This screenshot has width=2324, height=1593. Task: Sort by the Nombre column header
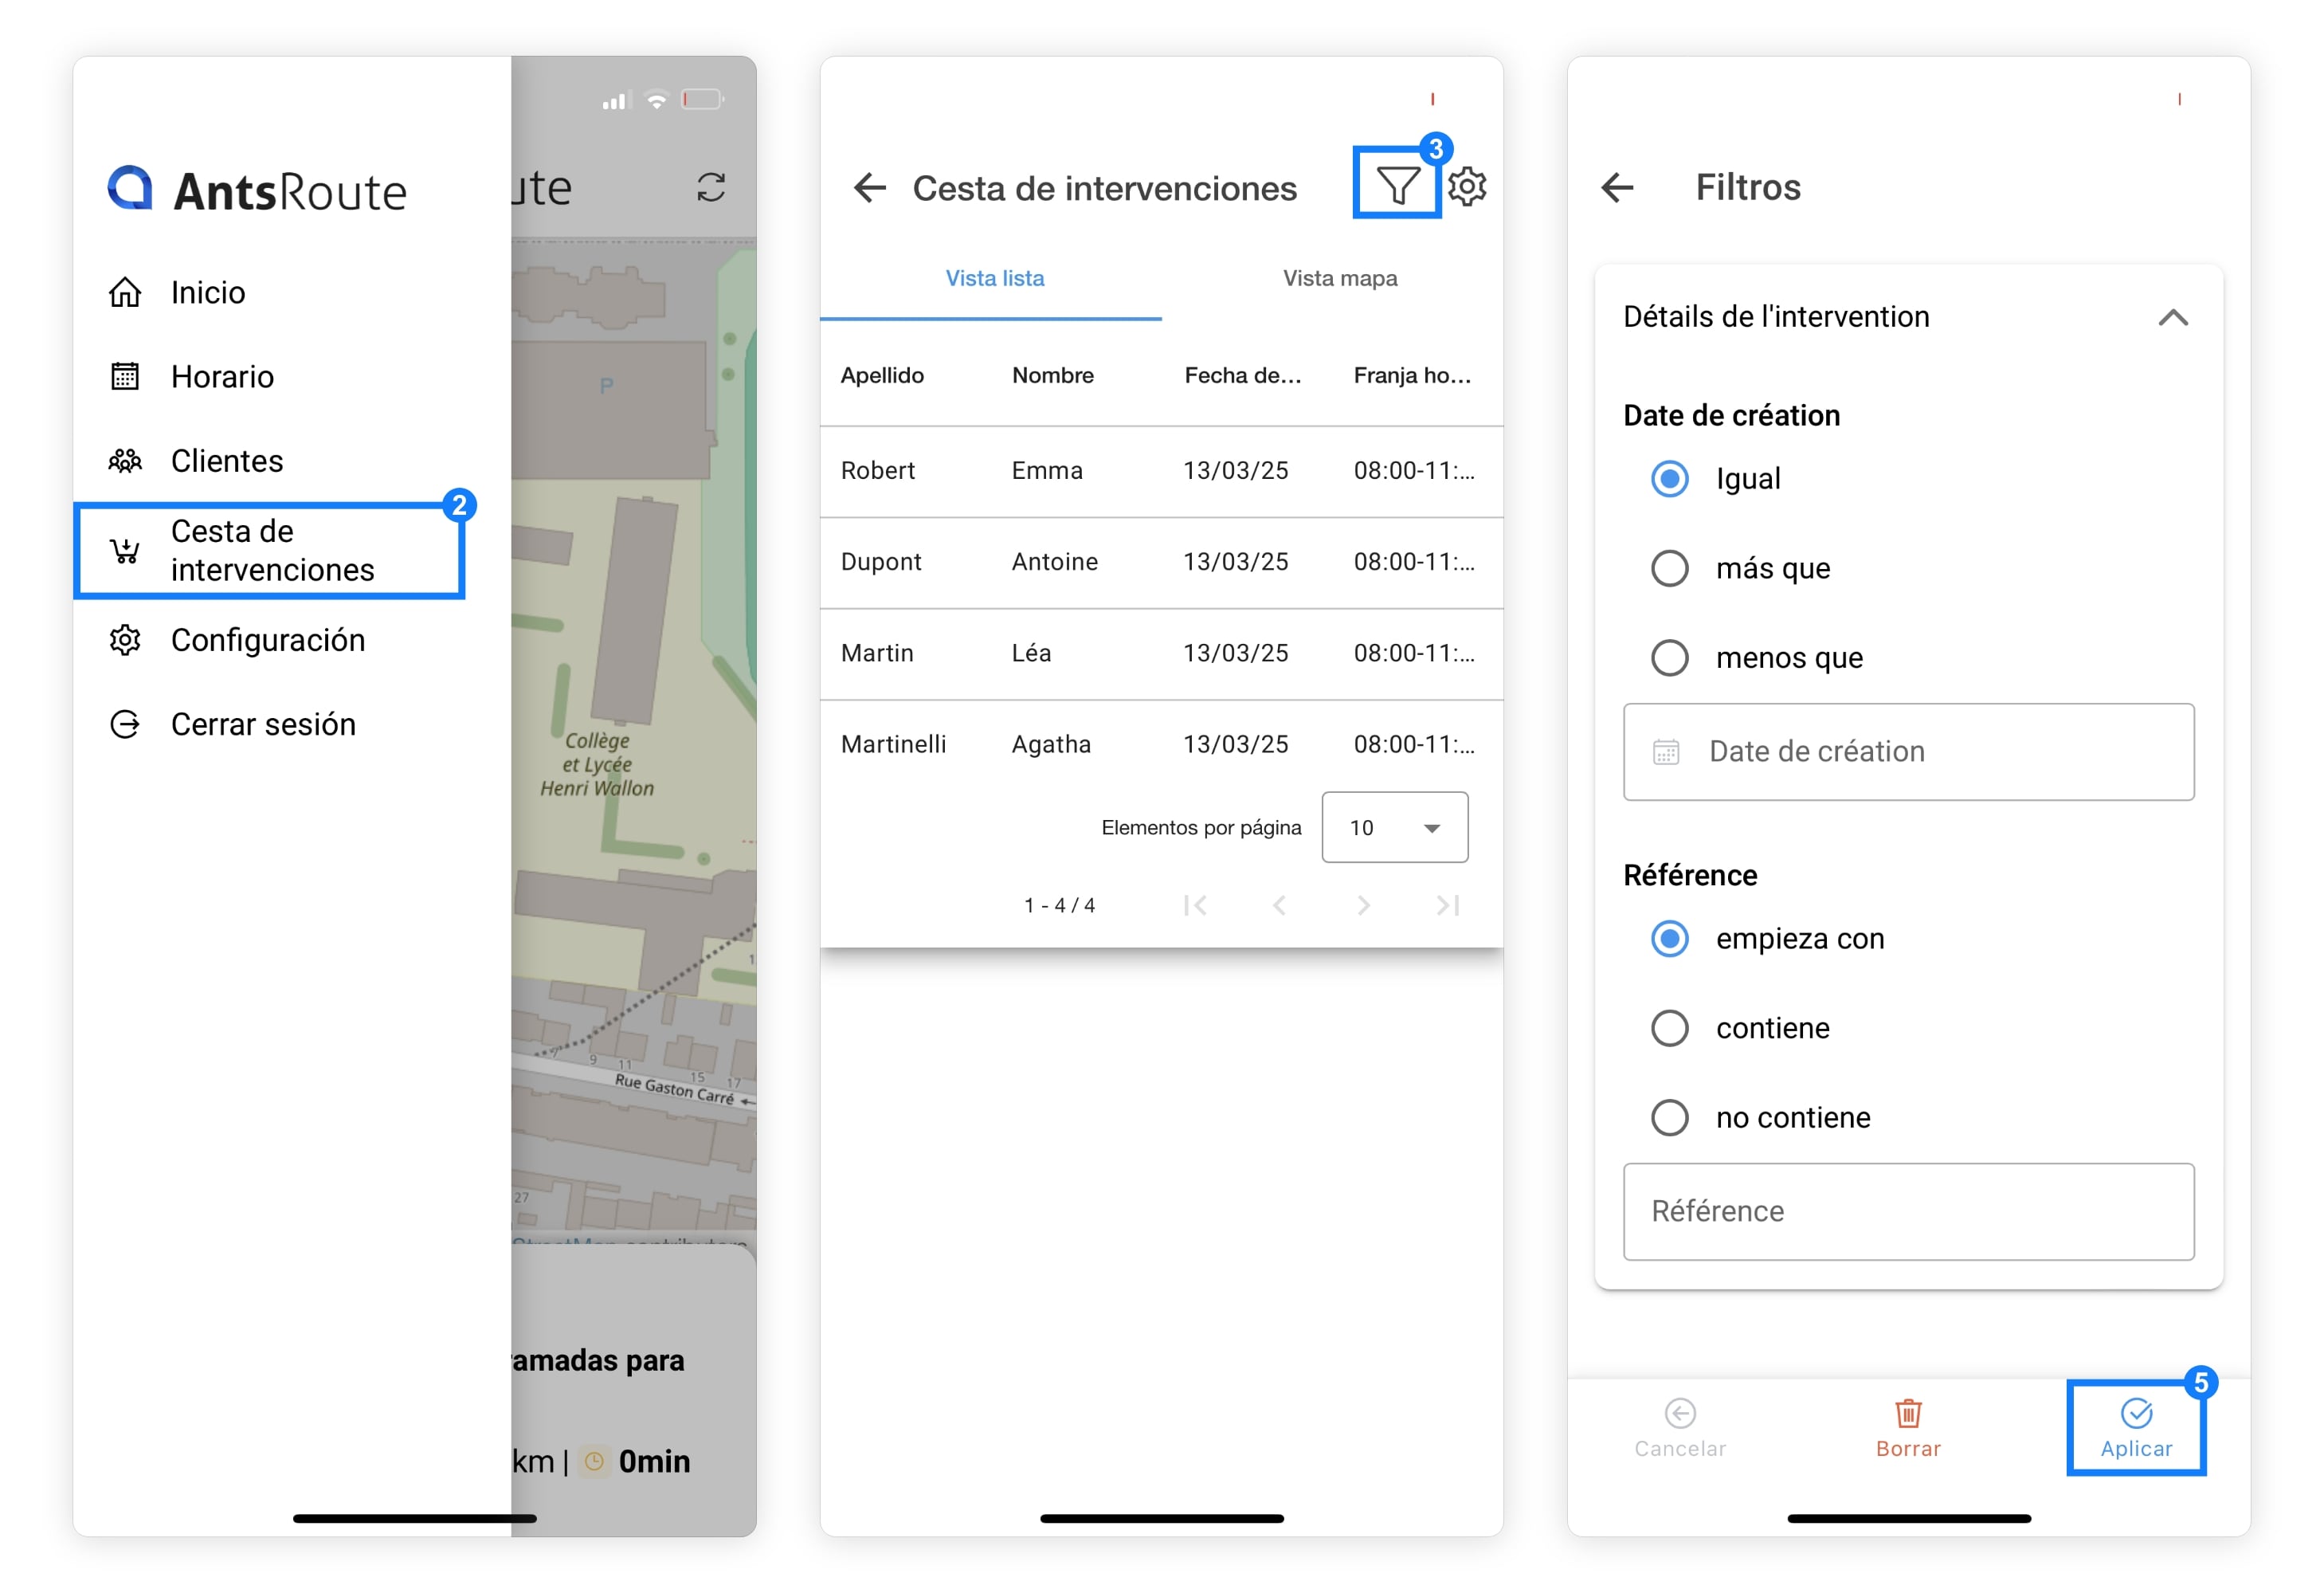point(1053,375)
